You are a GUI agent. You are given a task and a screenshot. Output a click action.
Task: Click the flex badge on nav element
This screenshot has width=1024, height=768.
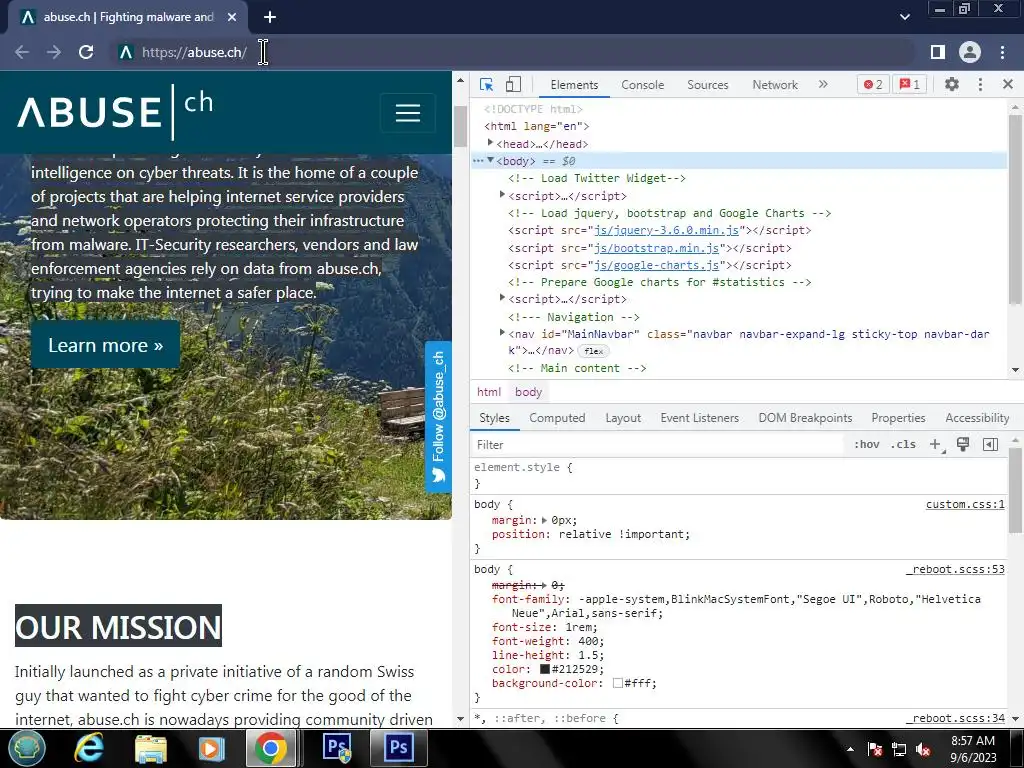pos(593,351)
